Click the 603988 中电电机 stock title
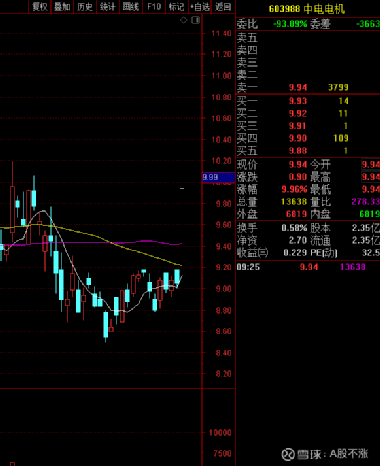380x466 pixels. pyautogui.click(x=307, y=9)
